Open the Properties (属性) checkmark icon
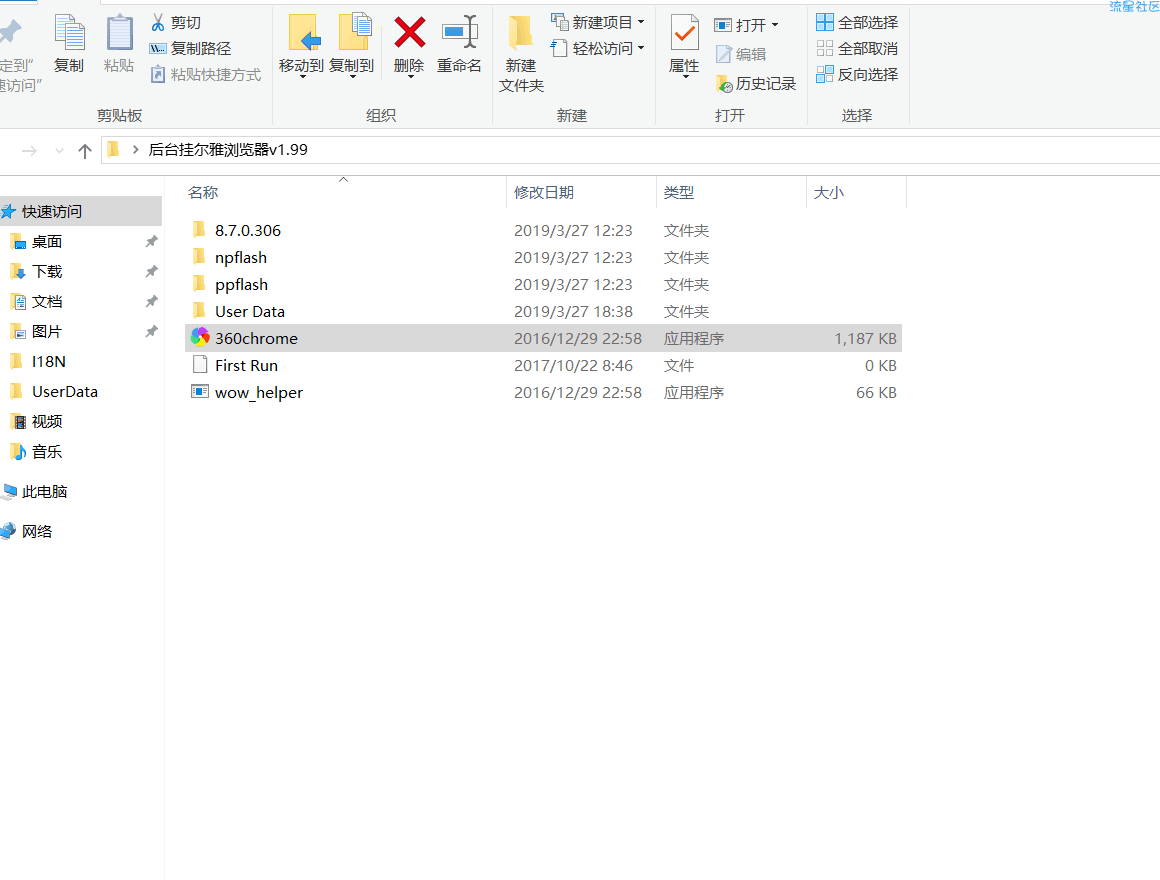Image resolution: width=1160 pixels, height=880 pixels. click(684, 34)
